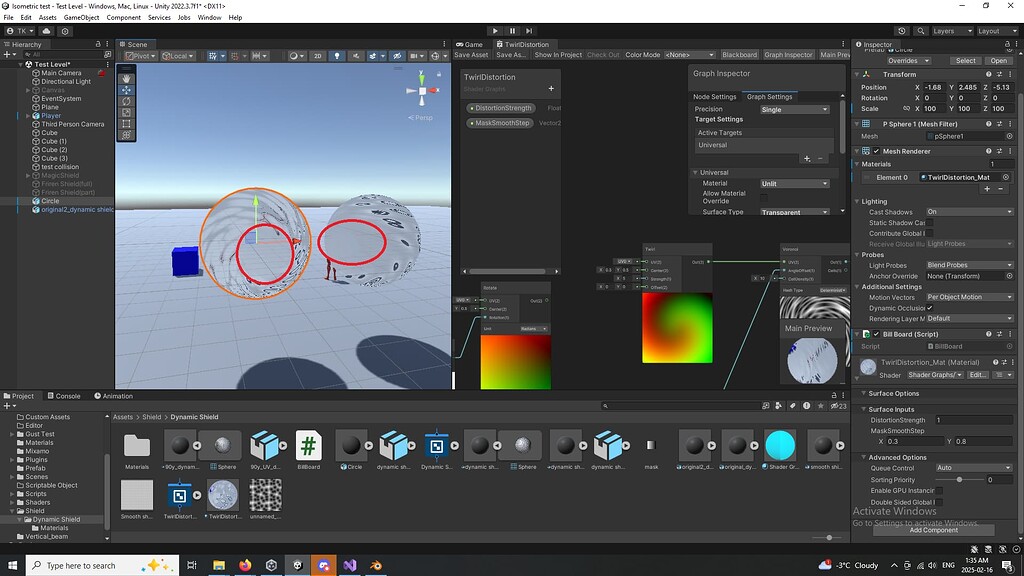This screenshot has width=1024, height=576.
Task: Toggle Scene view lighting lightbulb icon
Action: pos(337,56)
